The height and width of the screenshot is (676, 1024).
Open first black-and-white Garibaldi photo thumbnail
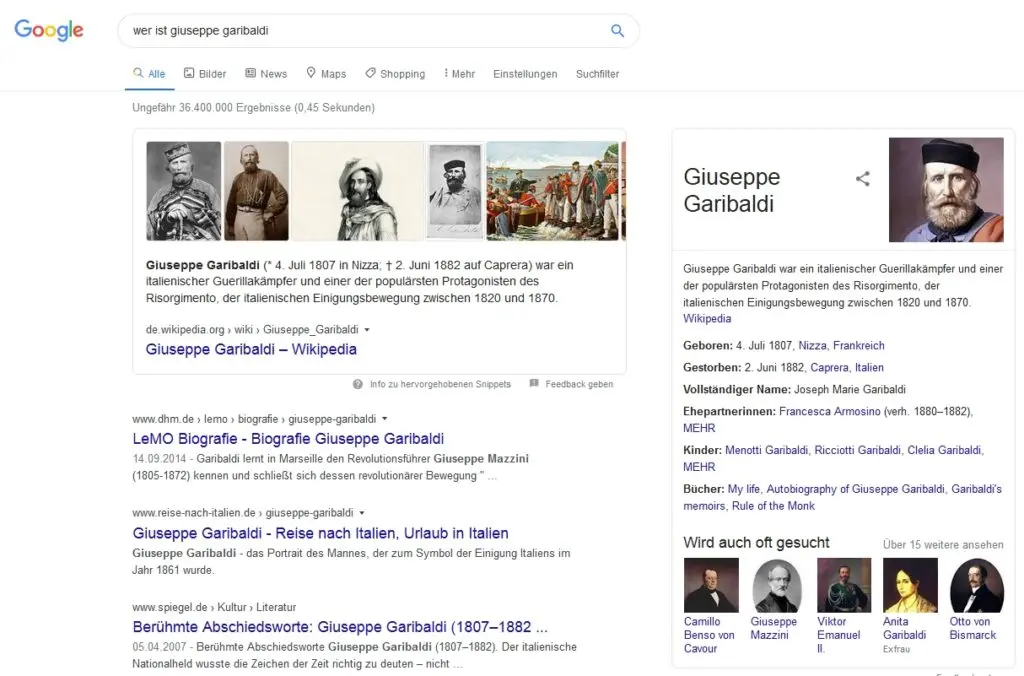tap(184, 191)
